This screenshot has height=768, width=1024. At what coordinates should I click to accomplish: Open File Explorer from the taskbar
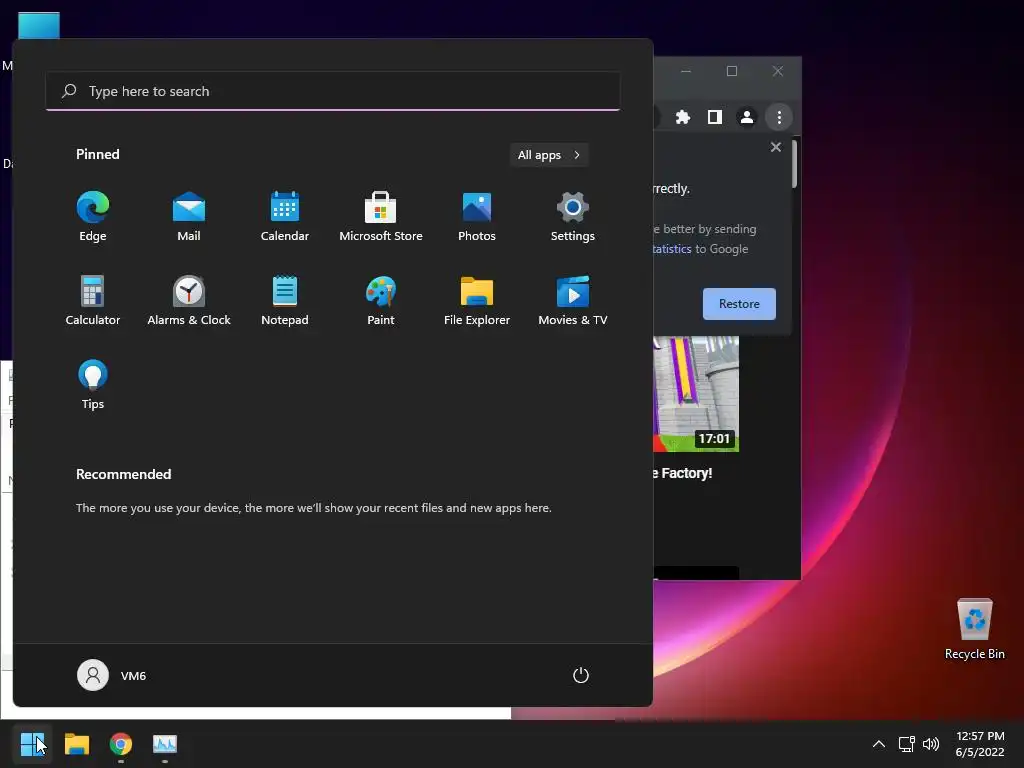pos(77,744)
